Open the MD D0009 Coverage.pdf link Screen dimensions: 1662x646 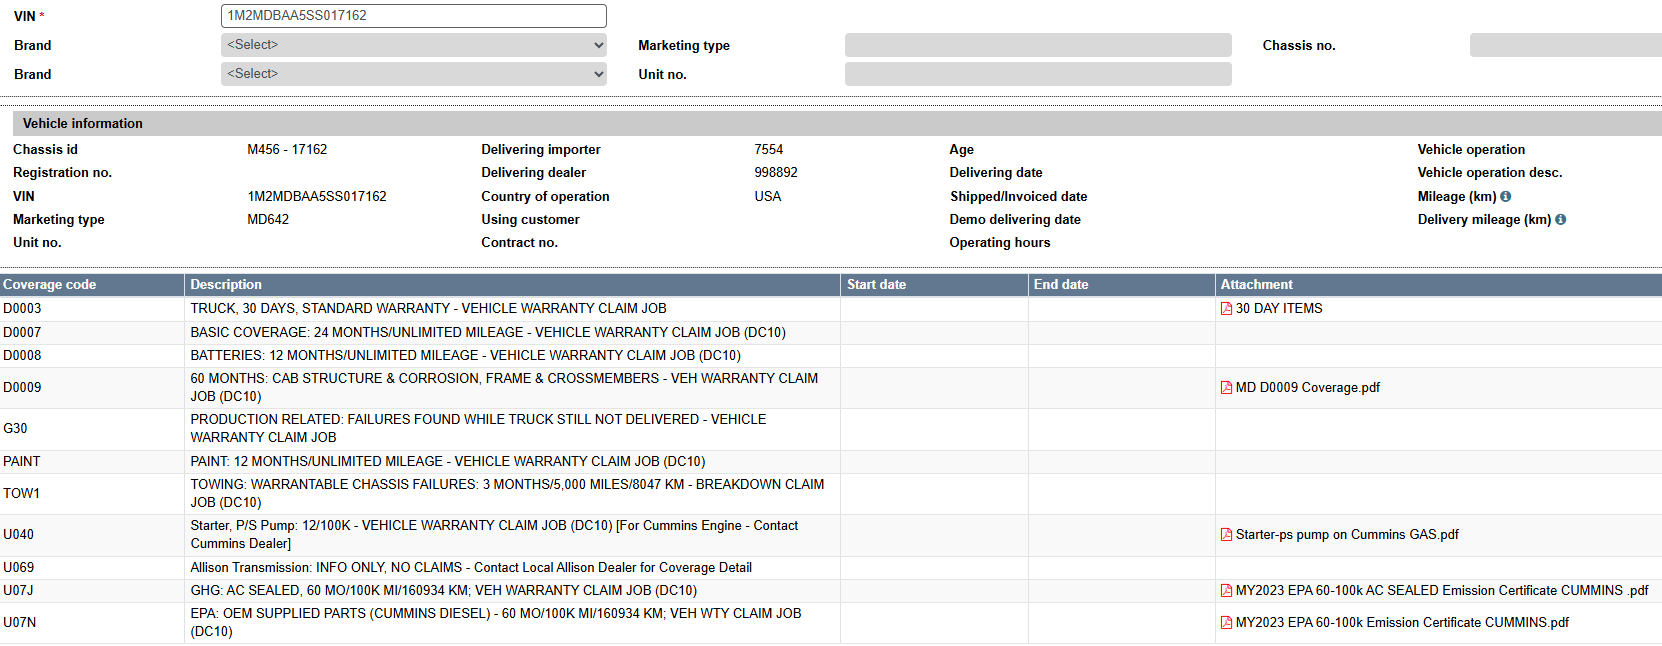pos(1308,388)
